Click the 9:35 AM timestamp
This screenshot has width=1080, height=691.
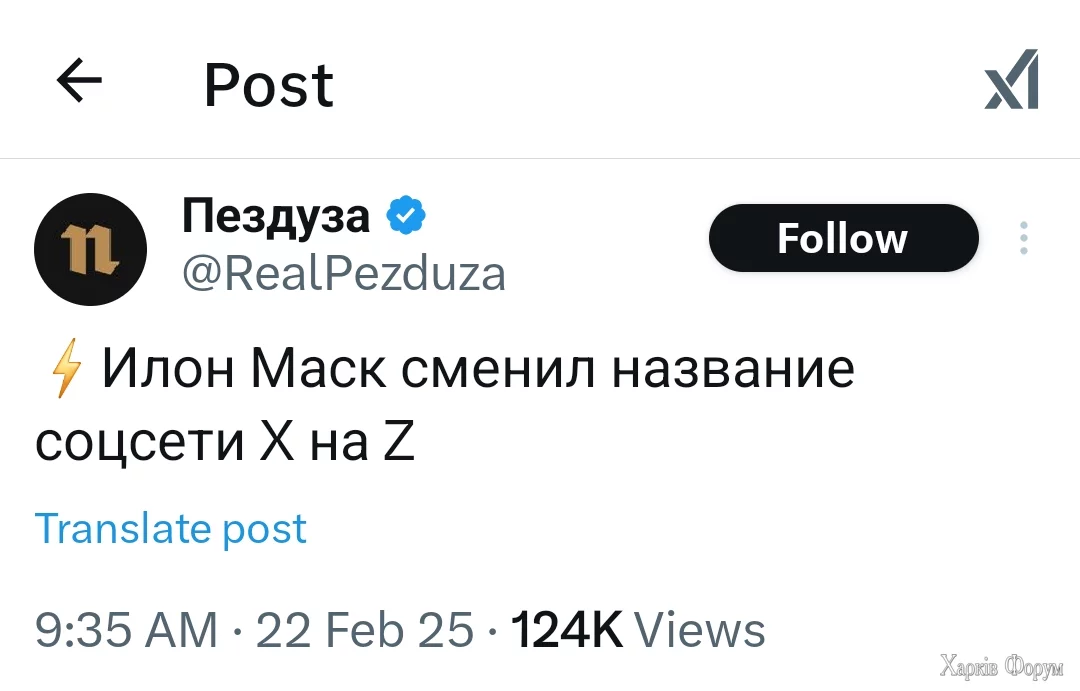coord(126,630)
